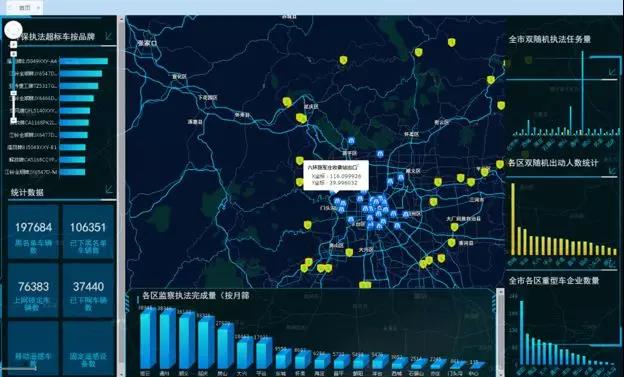Expand the 超标车按品牌 chart panel
The width and height of the screenshot is (624, 377).
pos(108,37)
